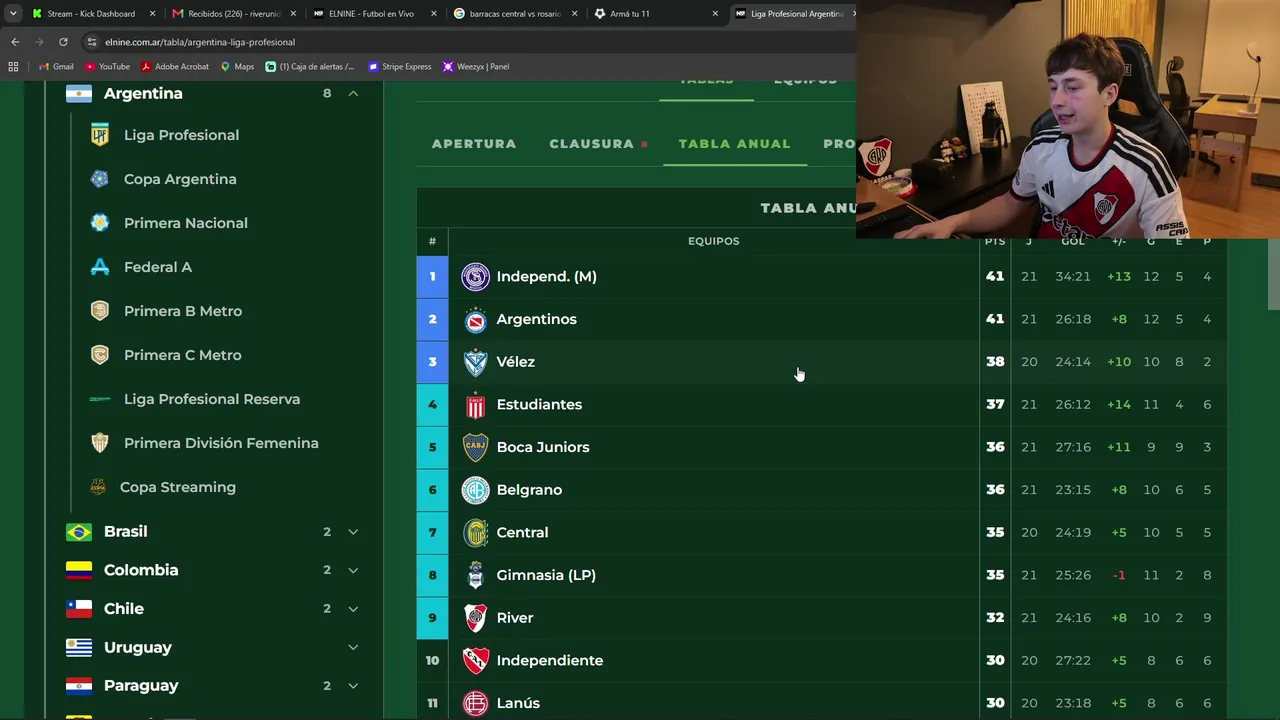Click the Estudiantes team crest
The height and width of the screenshot is (720, 1280).
(x=475, y=405)
